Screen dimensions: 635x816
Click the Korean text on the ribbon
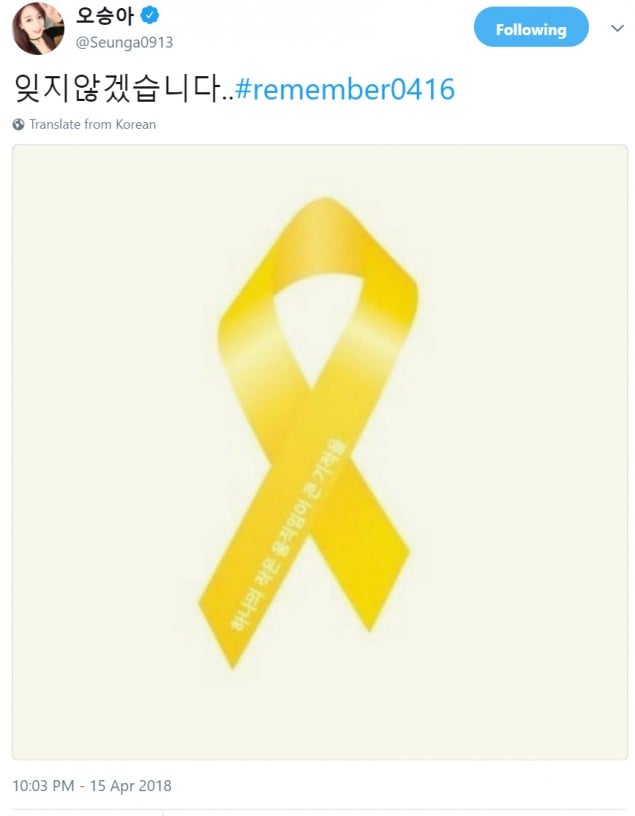point(287,536)
